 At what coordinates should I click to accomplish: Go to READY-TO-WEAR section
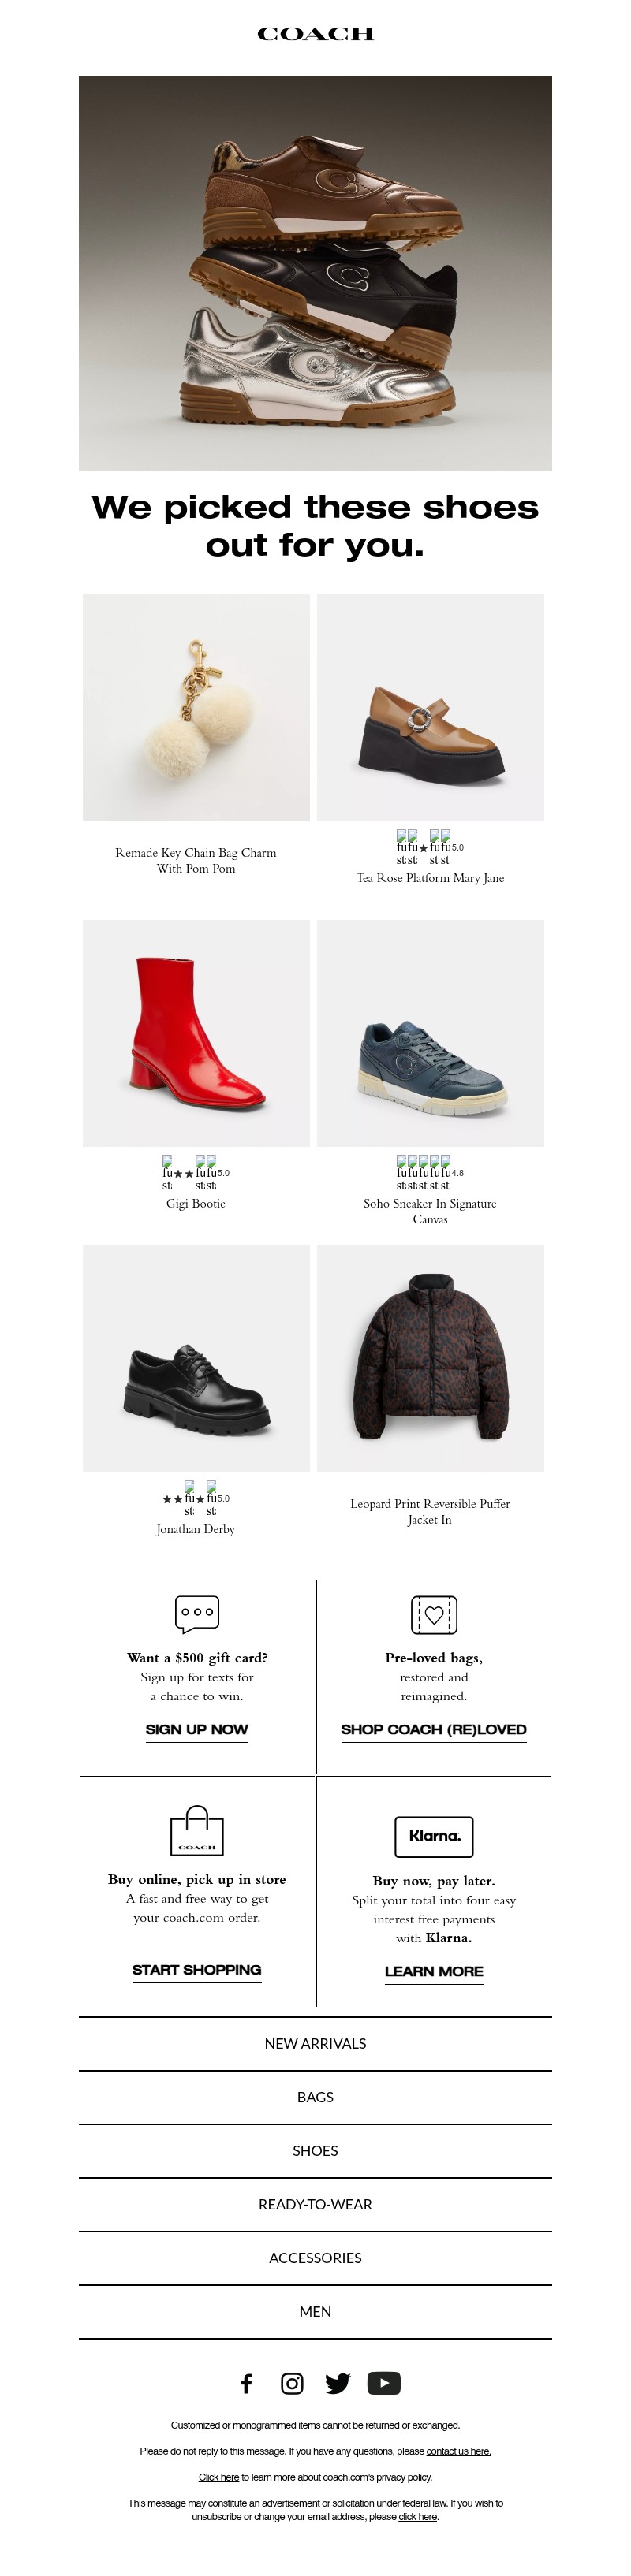(x=315, y=2204)
